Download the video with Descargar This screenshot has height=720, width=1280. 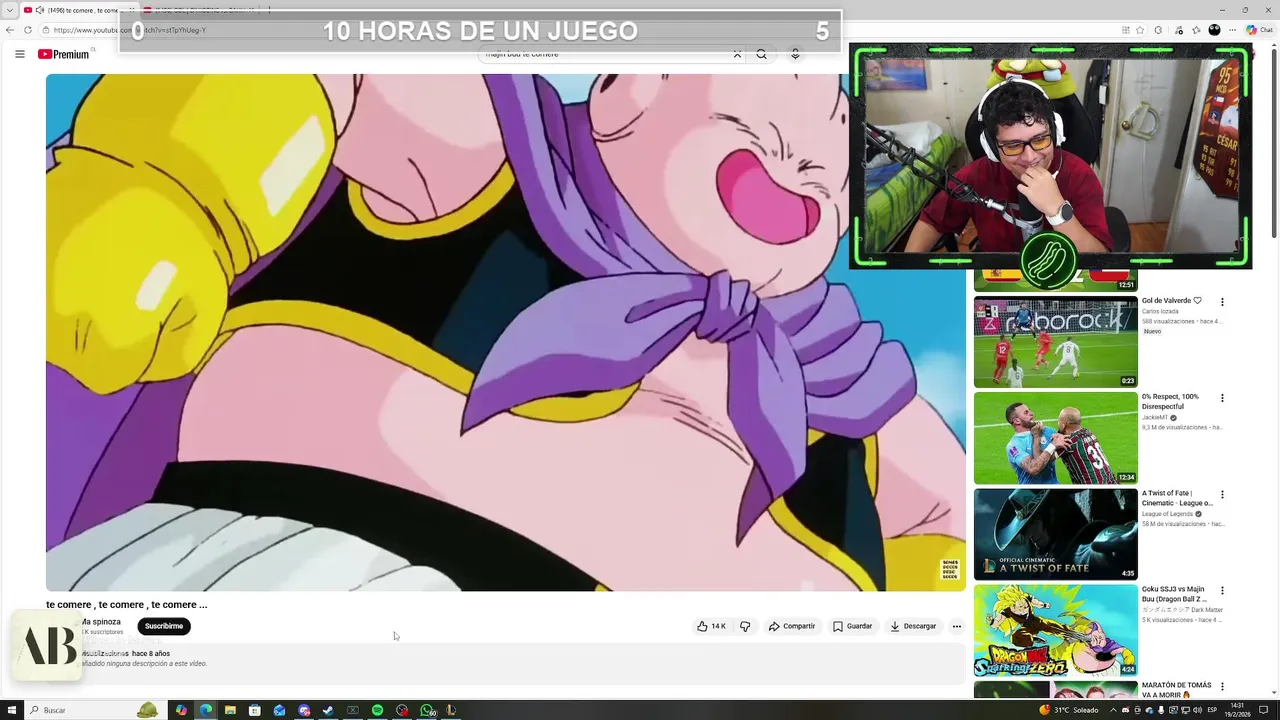(x=913, y=626)
